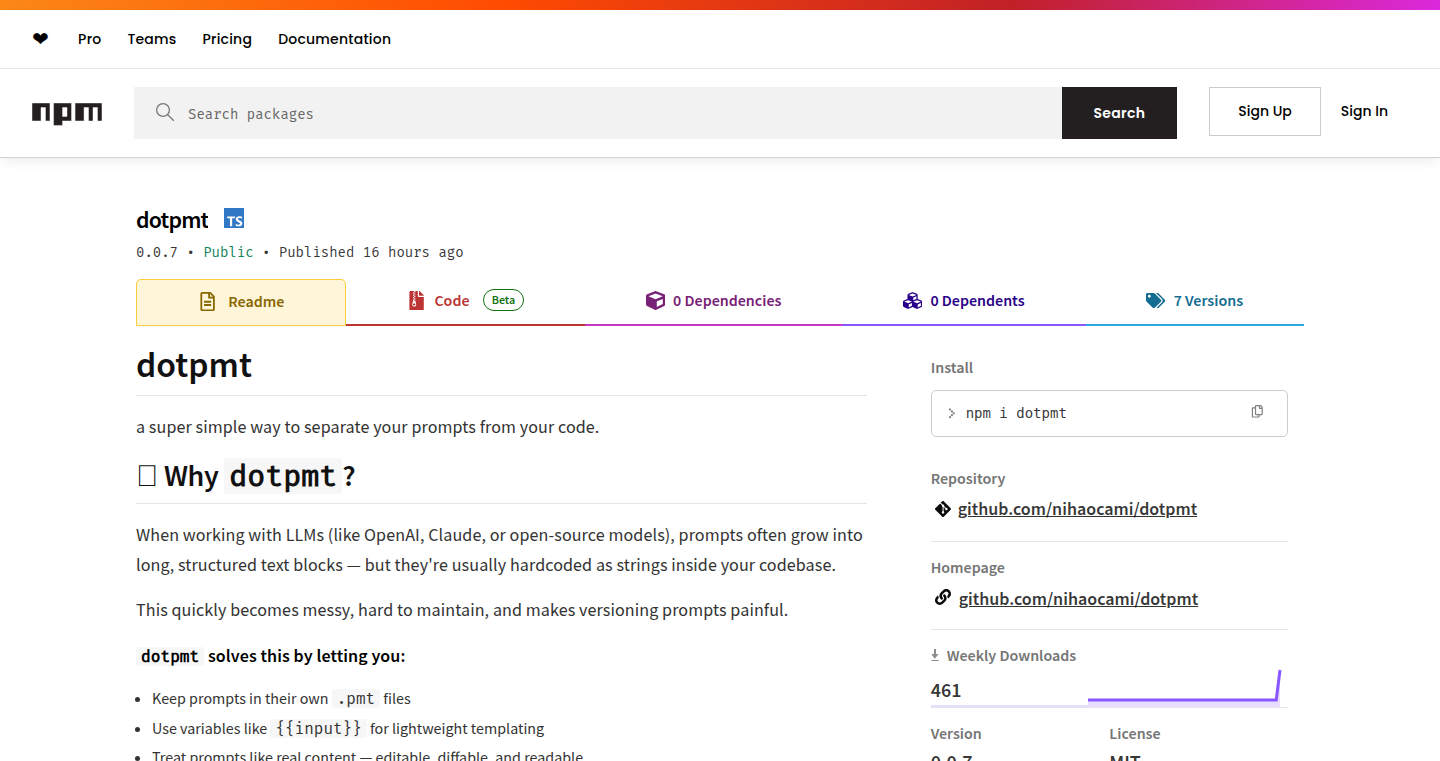Open the Pricing menu item
The height and width of the screenshot is (761, 1440).
pyautogui.click(x=227, y=39)
